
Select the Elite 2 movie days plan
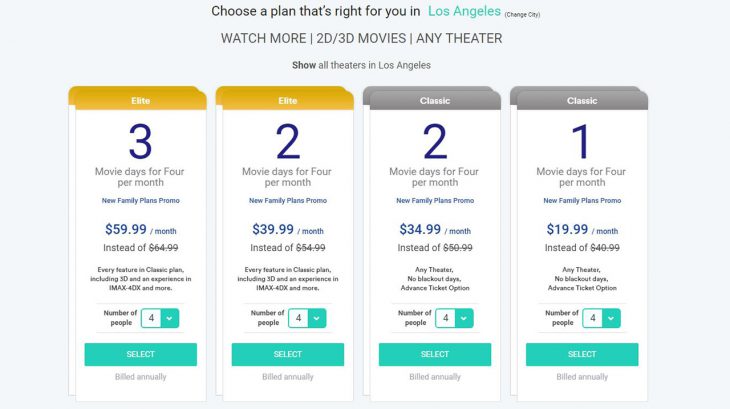click(x=287, y=354)
